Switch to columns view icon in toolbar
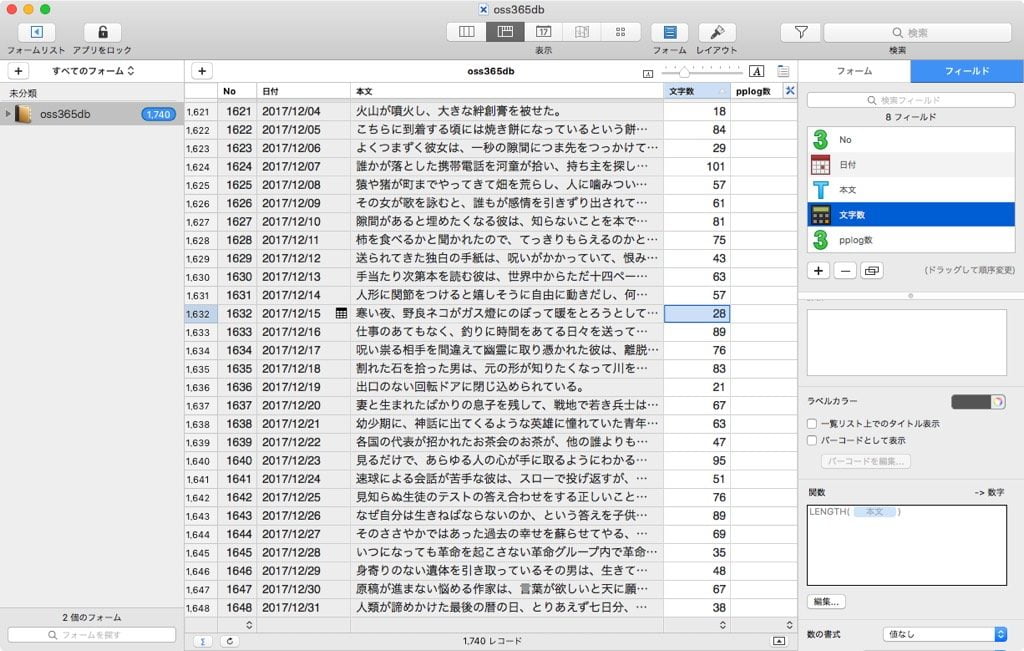Screen dimensions: 1024x651 coord(466,32)
